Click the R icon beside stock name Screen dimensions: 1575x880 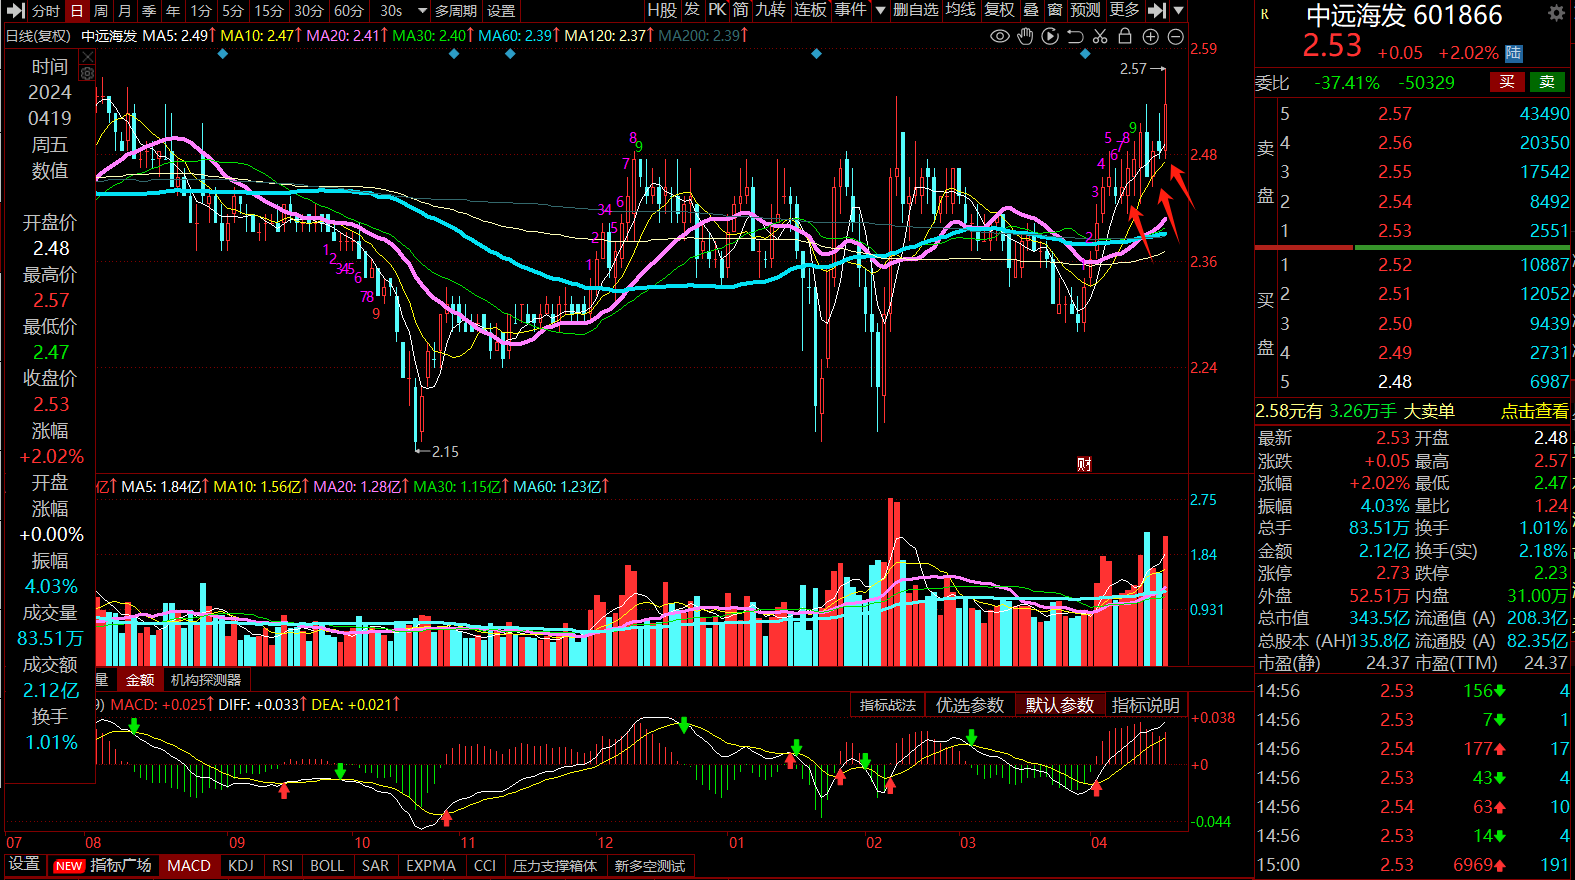point(1265,14)
